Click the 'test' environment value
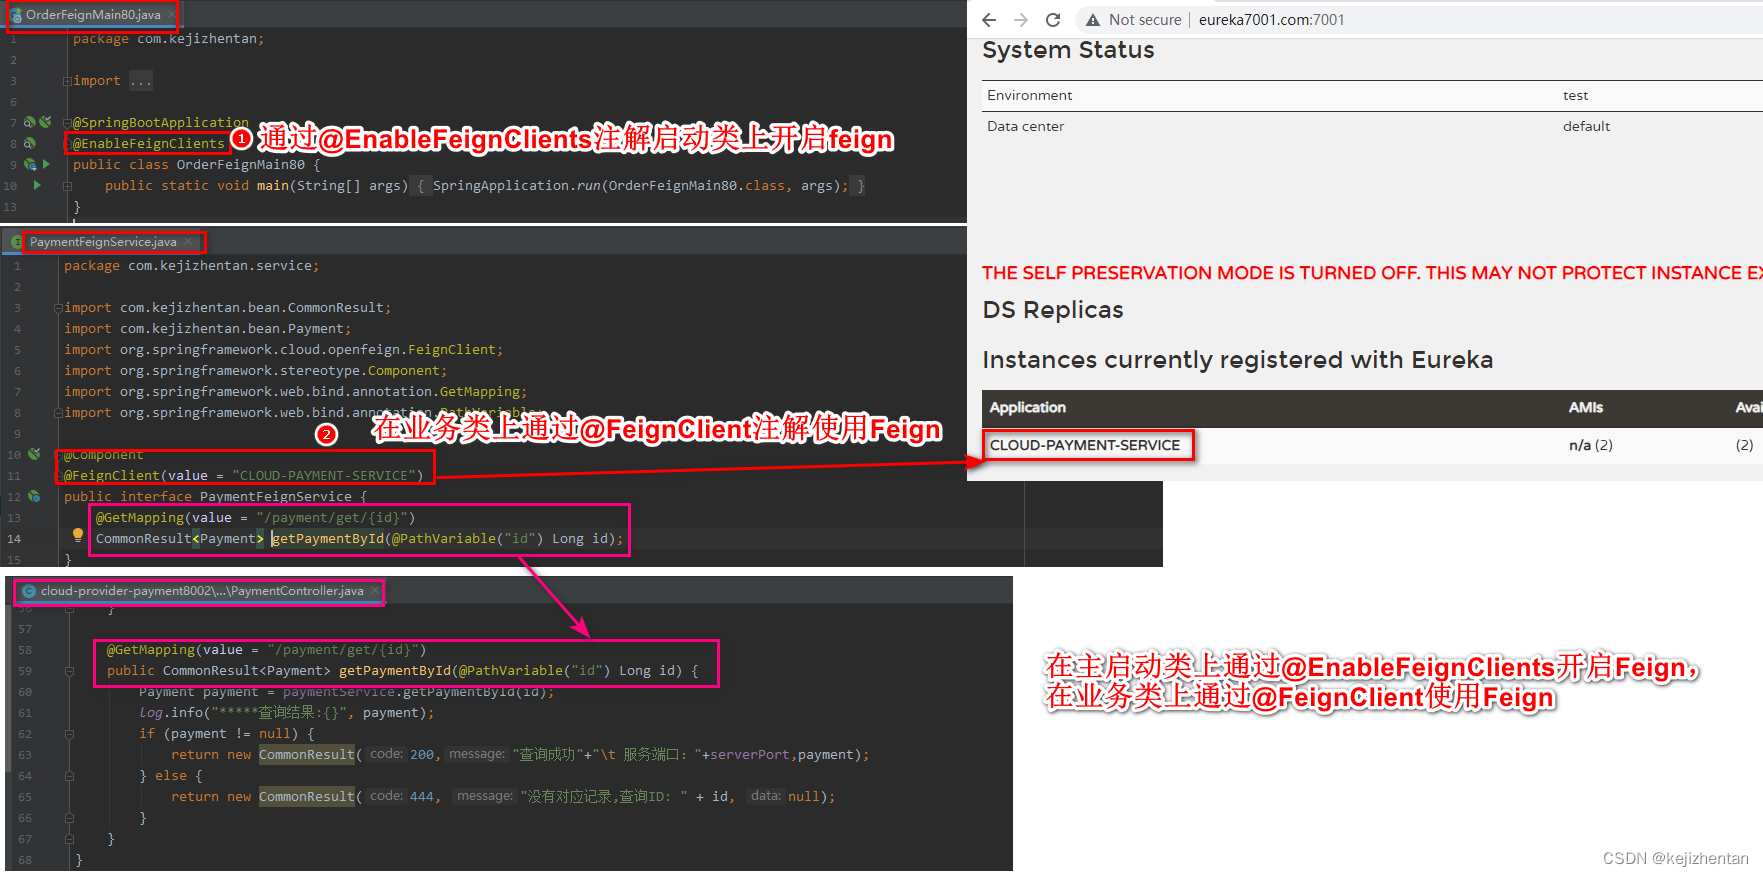1763x877 pixels. [1575, 96]
